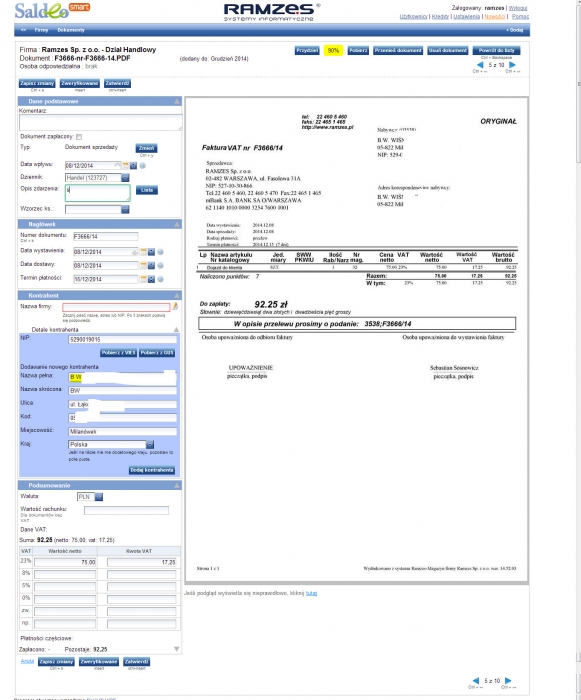This screenshot has width=581, height=700.
Task: Collapse the Nagłówek section
Action: click(x=177, y=224)
